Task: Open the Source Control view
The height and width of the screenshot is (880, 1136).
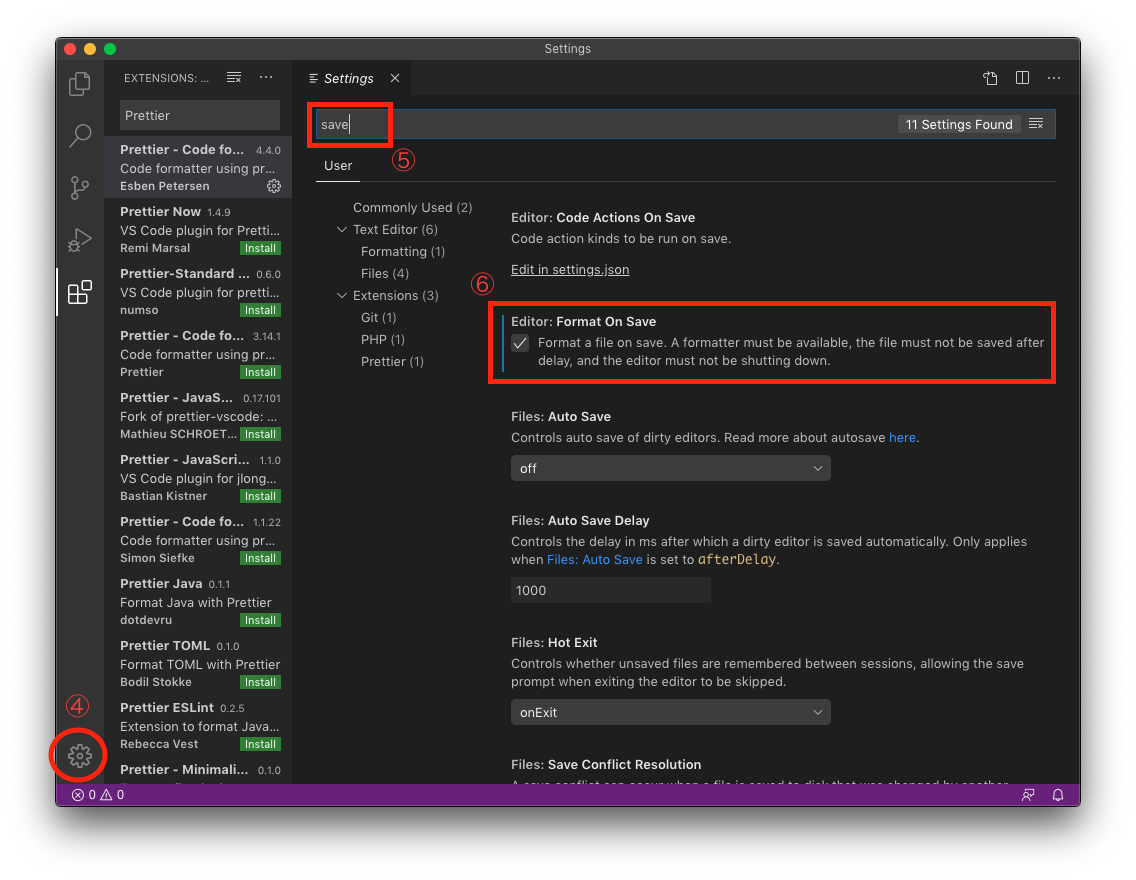Action: click(80, 188)
